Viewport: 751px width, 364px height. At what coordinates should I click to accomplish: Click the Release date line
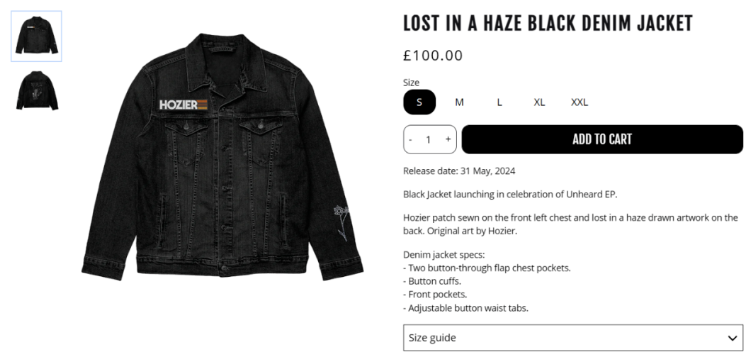pos(459,171)
